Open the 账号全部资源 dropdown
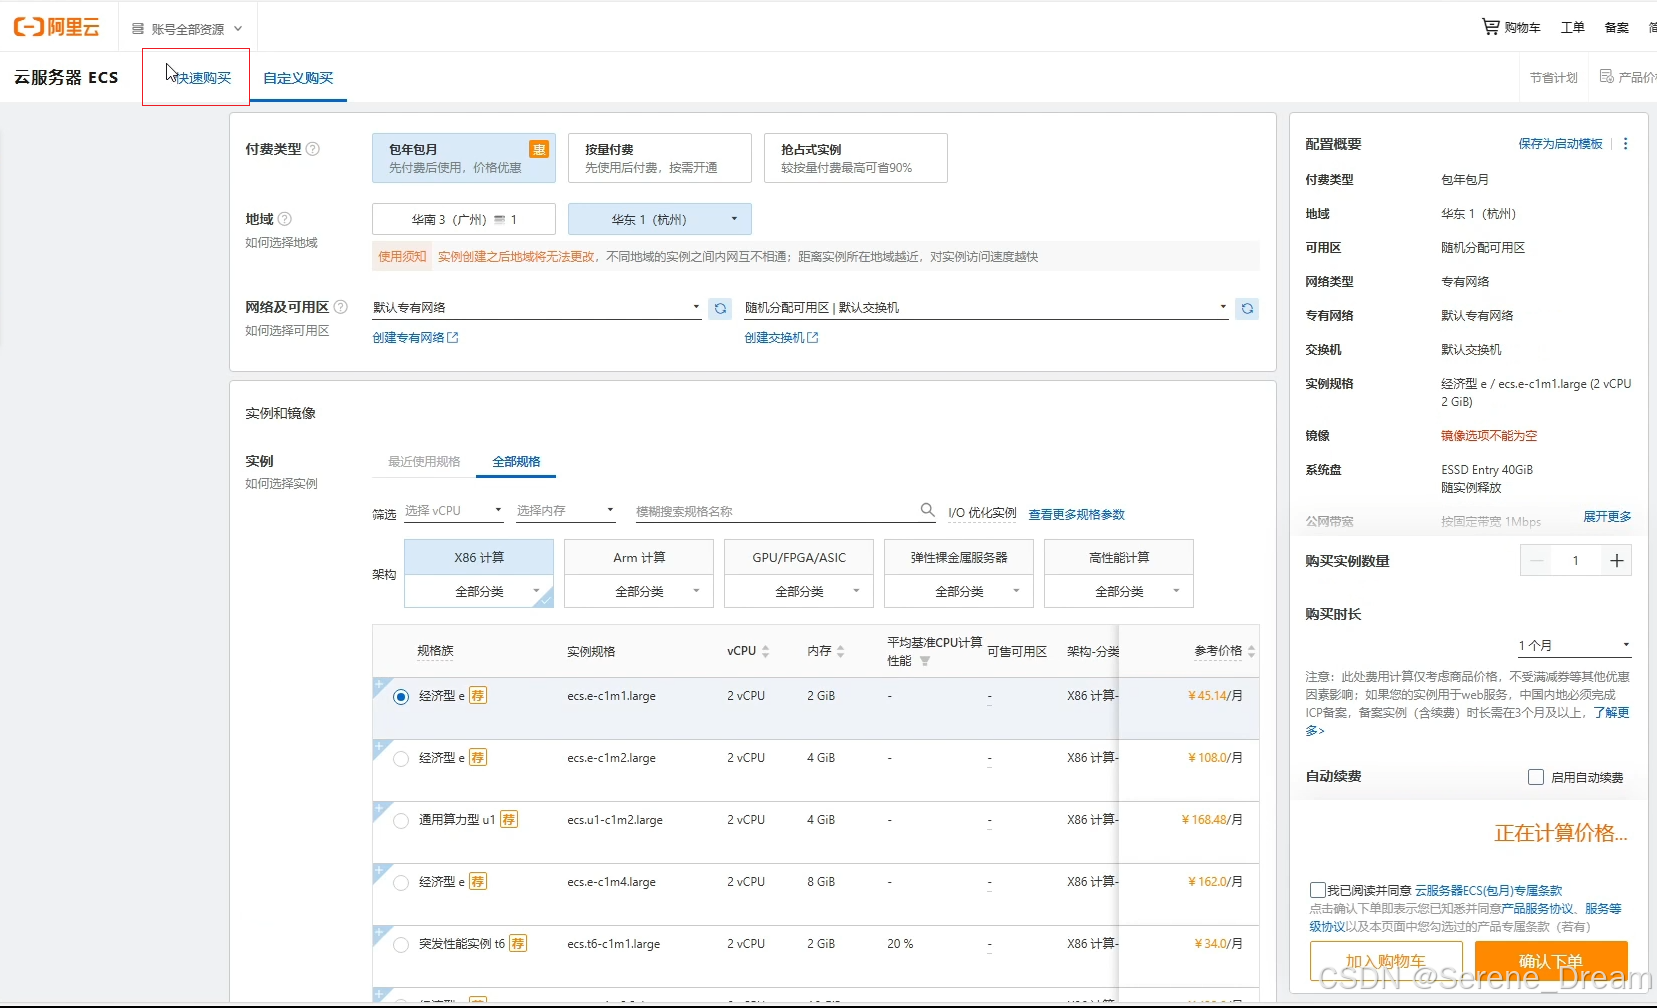The height and width of the screenshot is (1008, 1657). pyautogui.click(x=187, y=29)
